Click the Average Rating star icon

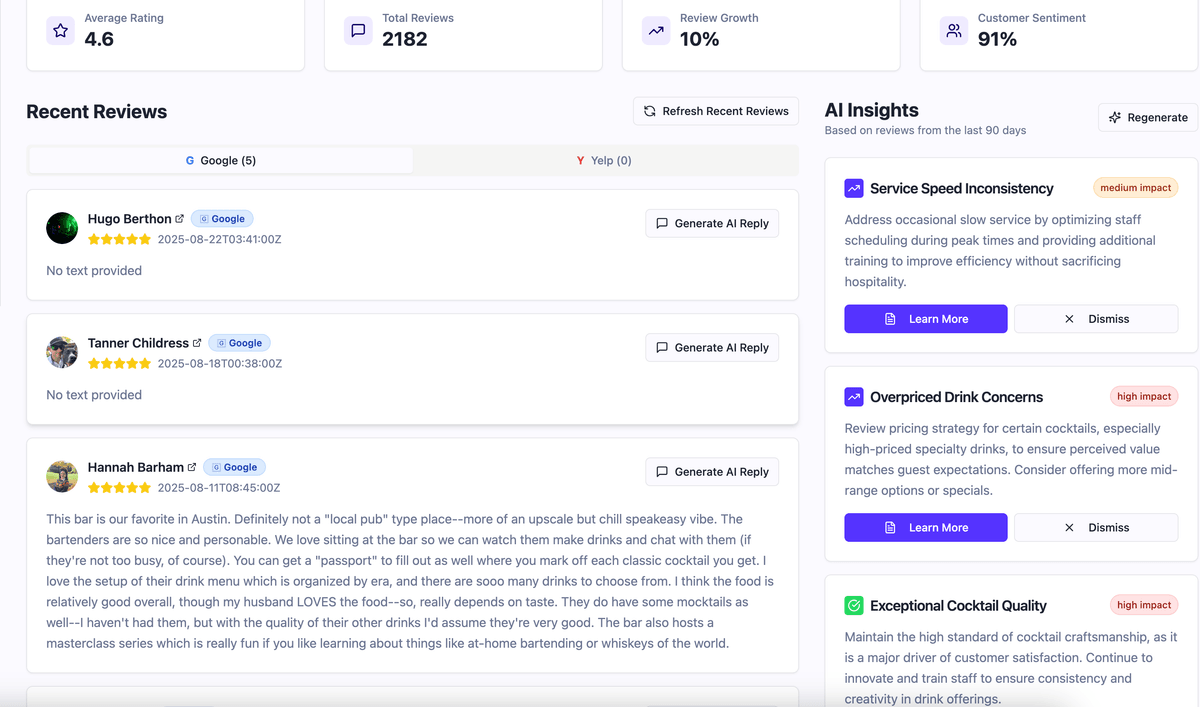tap(61, 30)
